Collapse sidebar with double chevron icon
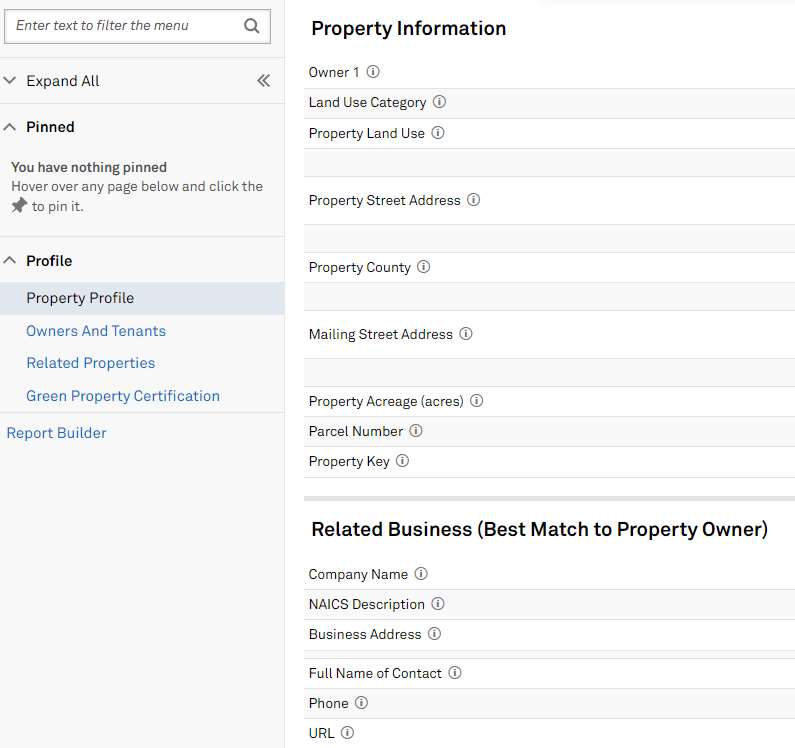This screenshot has height=748, width=795. click(263, 81)
